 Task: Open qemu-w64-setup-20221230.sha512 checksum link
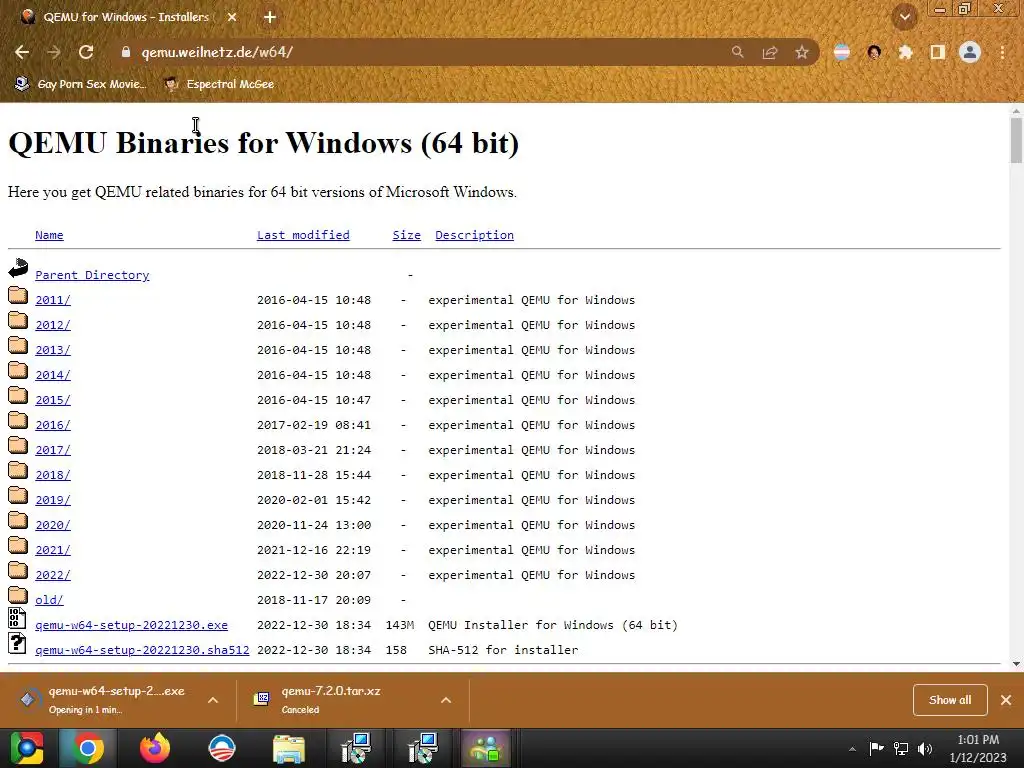pos(142,650)
